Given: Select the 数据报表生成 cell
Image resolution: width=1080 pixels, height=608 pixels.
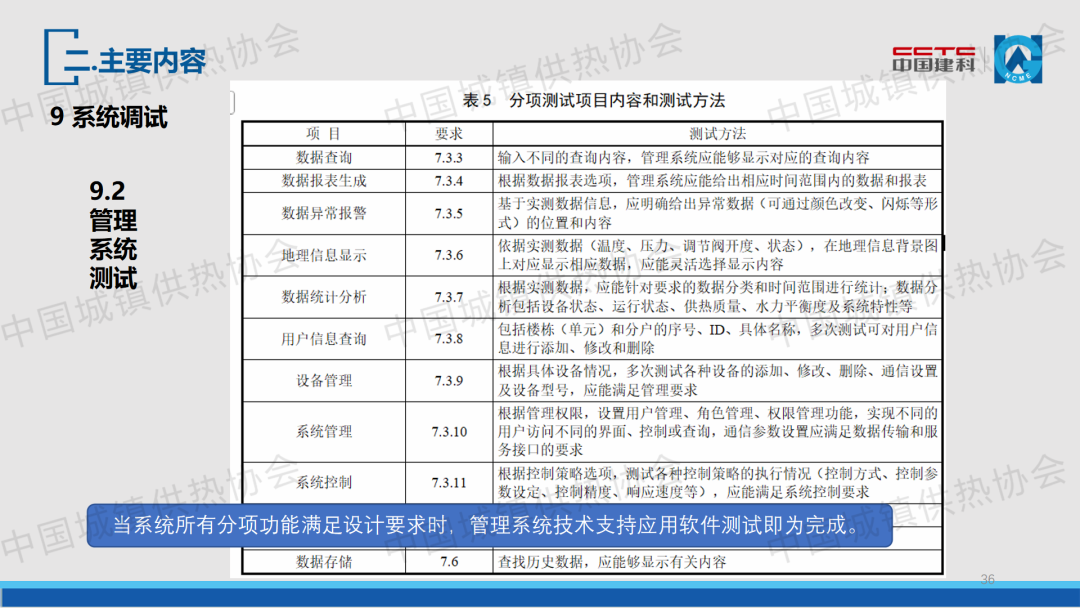Looking at the screenshot, I should [324, 181].
